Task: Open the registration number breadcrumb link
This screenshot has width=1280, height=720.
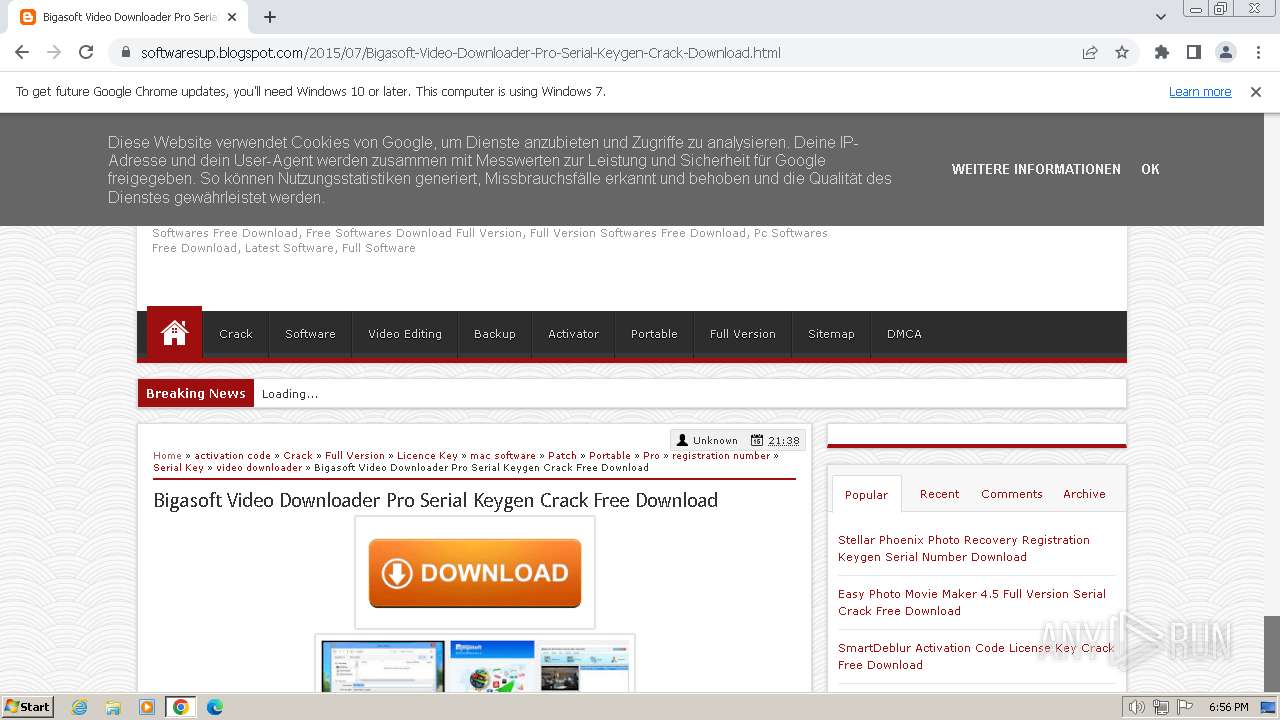Action: 721,455
